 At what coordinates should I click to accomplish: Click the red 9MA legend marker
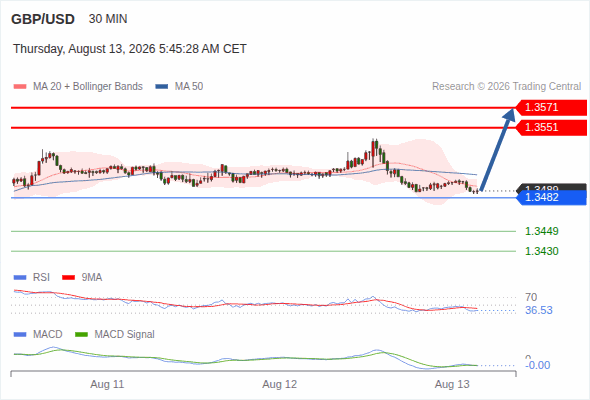pyautogui.click(x=68, y=278)
